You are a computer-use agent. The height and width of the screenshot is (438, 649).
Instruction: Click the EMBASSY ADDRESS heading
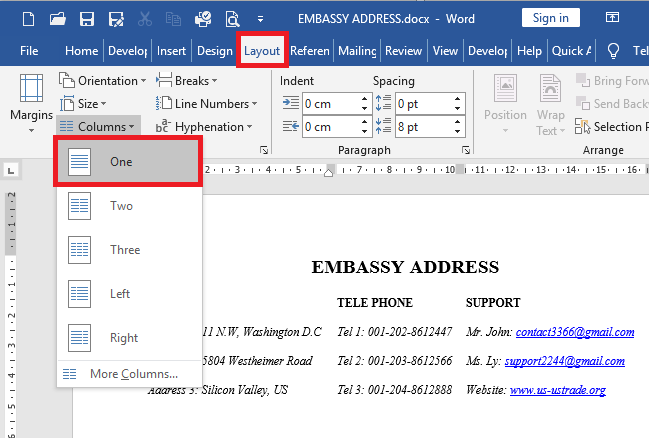405,267
